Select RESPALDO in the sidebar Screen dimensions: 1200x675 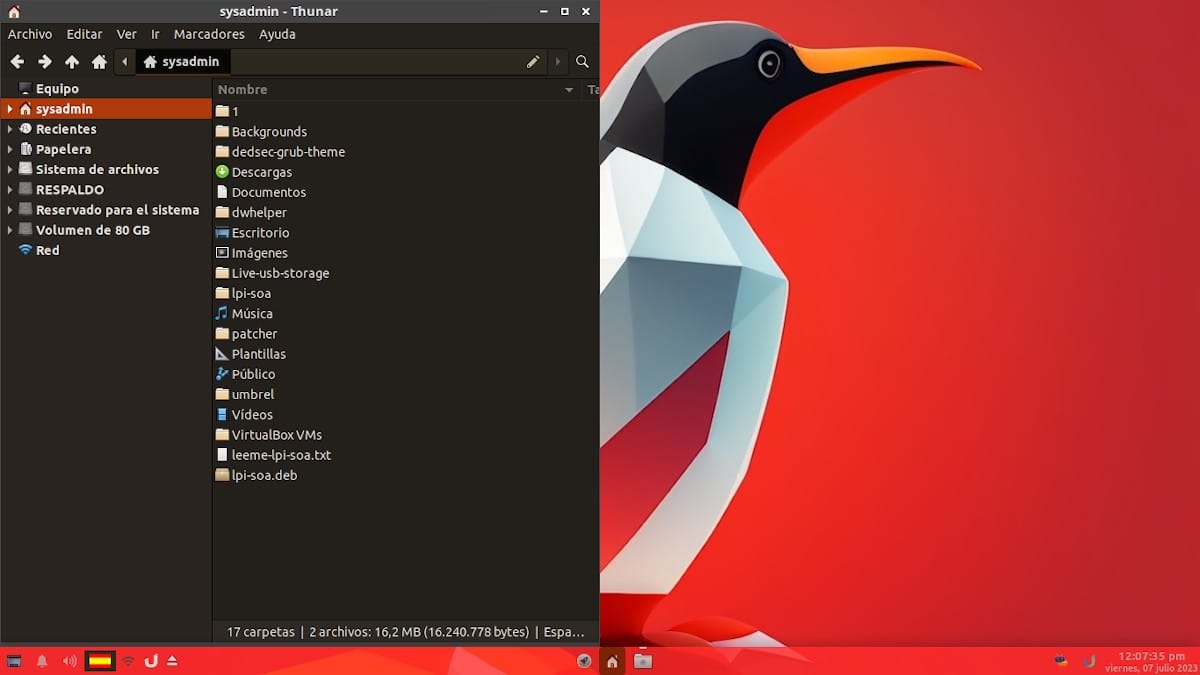pyautogui.click(x=70, y=189)
